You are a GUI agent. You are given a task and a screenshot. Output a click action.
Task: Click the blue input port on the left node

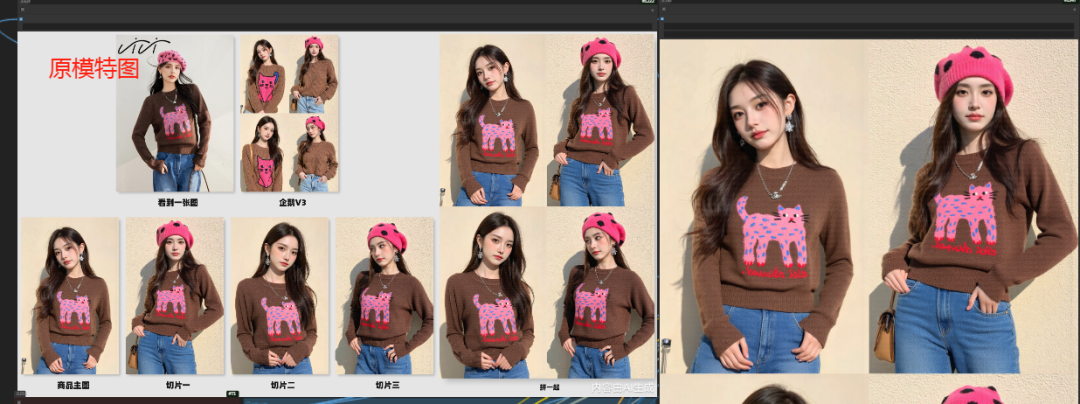click(x=21, y=19)
